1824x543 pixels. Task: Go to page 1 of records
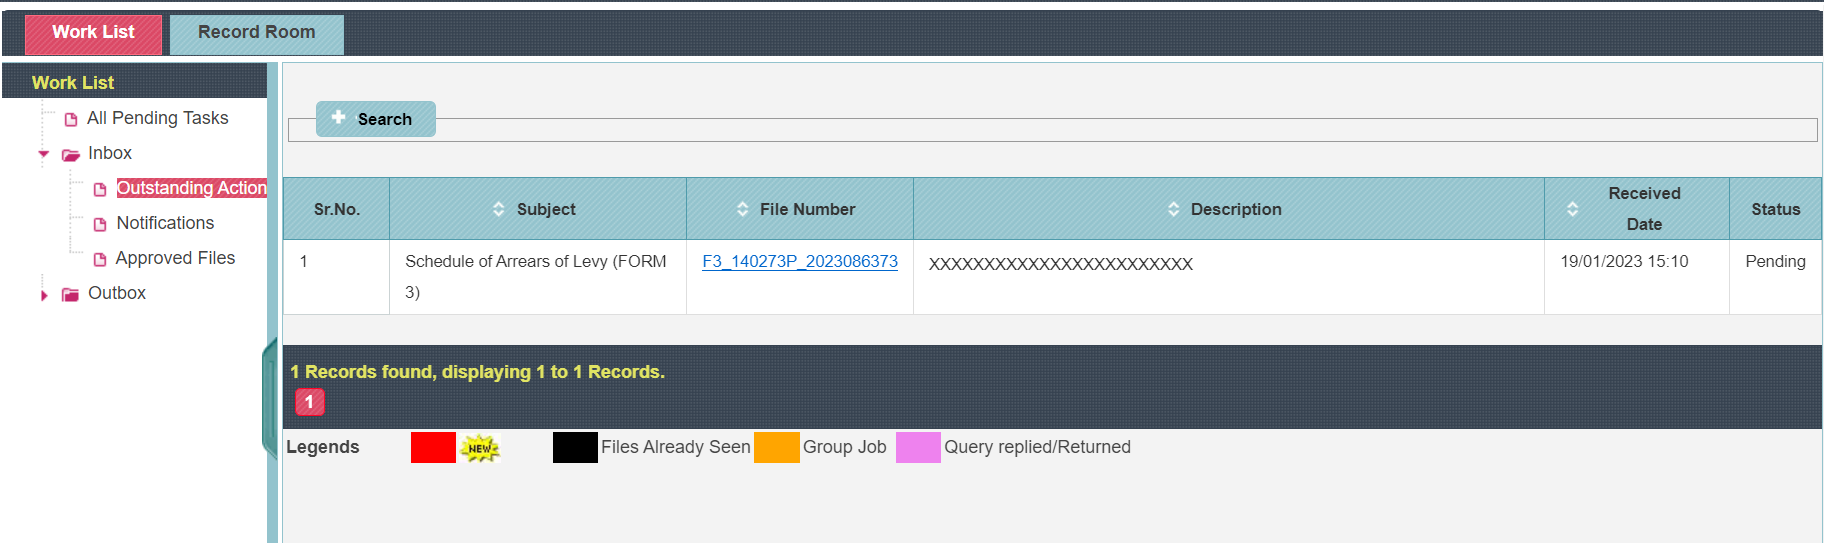[x=310, y=402]
